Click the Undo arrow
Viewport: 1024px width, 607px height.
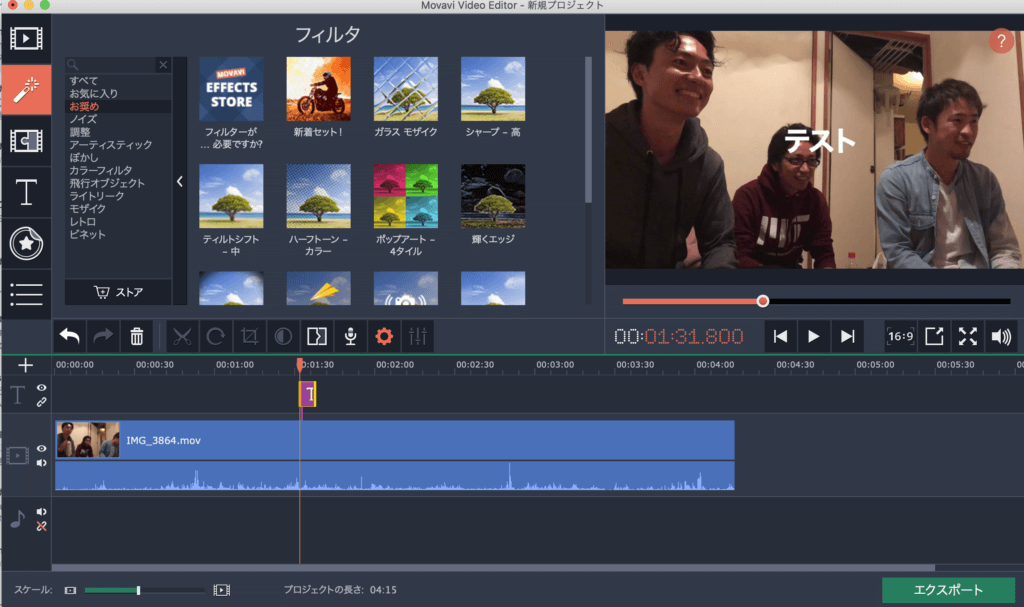(x=69, y=336)
